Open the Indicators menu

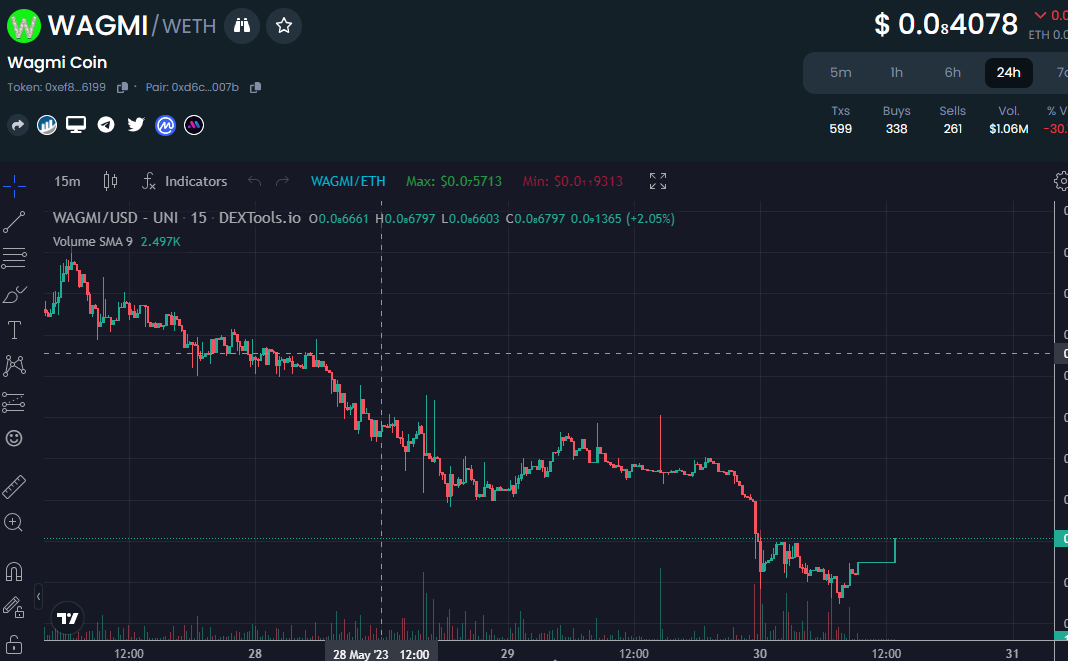pyautogui.click(x=185, y=181)
